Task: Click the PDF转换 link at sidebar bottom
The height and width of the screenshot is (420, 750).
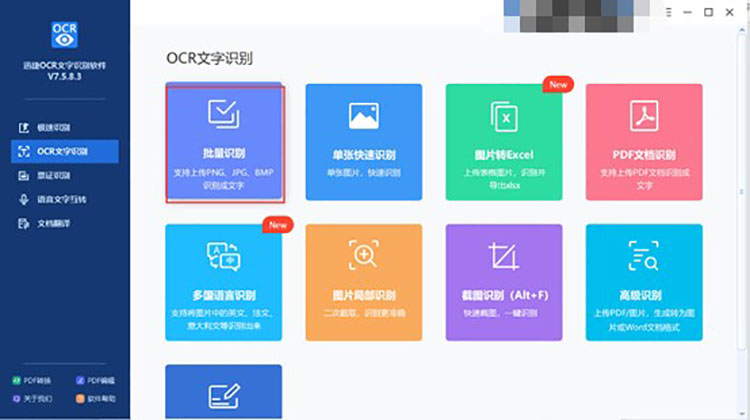Action: click(32, 381)
